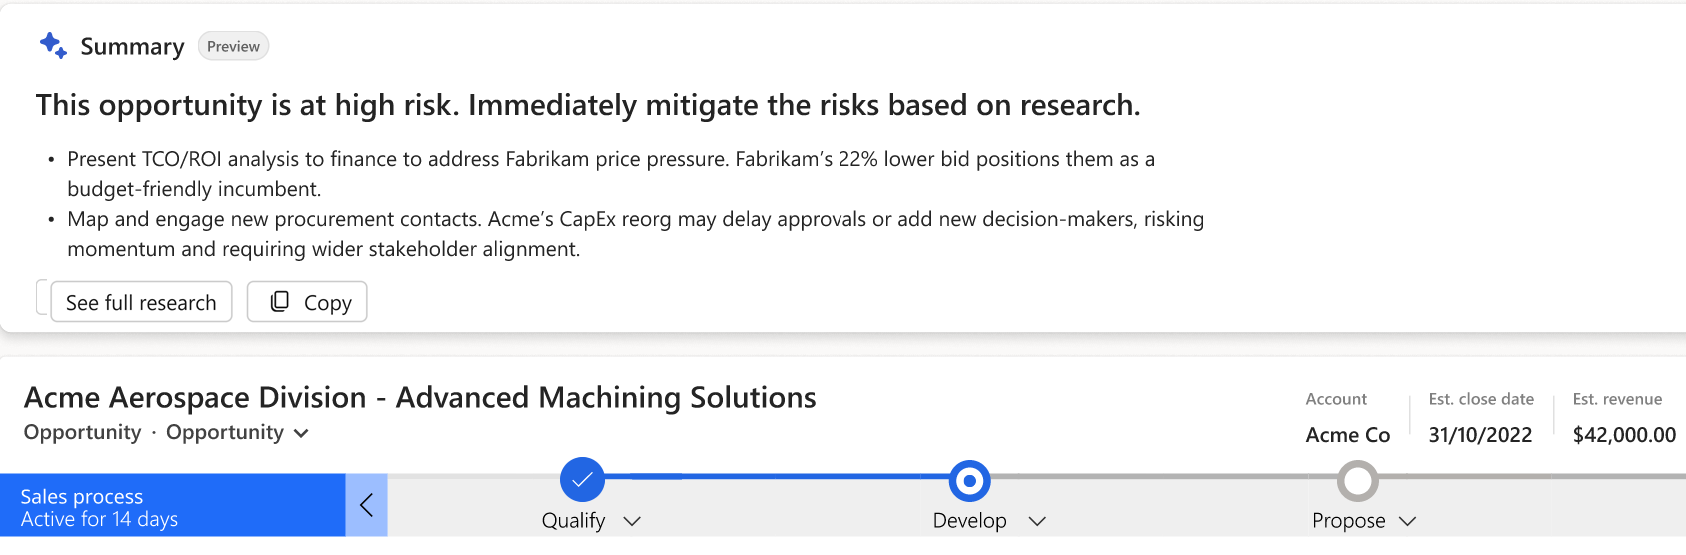
Task: Click the completed Qualify stage checkmark circle
Action: pos(582,480)
